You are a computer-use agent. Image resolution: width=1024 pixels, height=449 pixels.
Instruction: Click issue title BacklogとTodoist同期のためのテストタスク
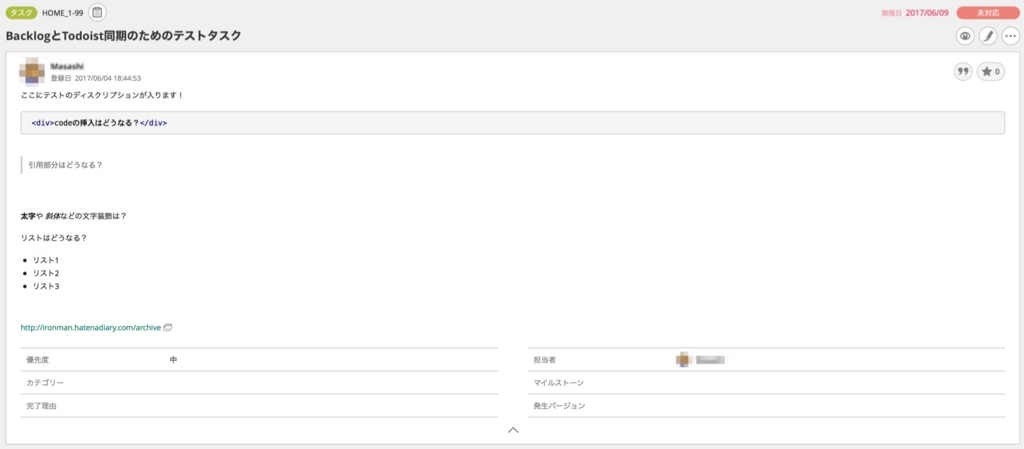pos(123,37)
